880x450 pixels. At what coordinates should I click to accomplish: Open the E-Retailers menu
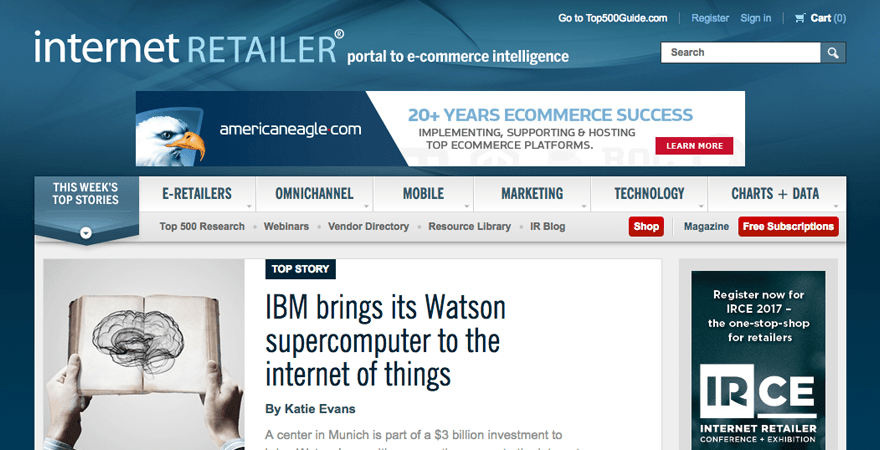coord(197,194)
